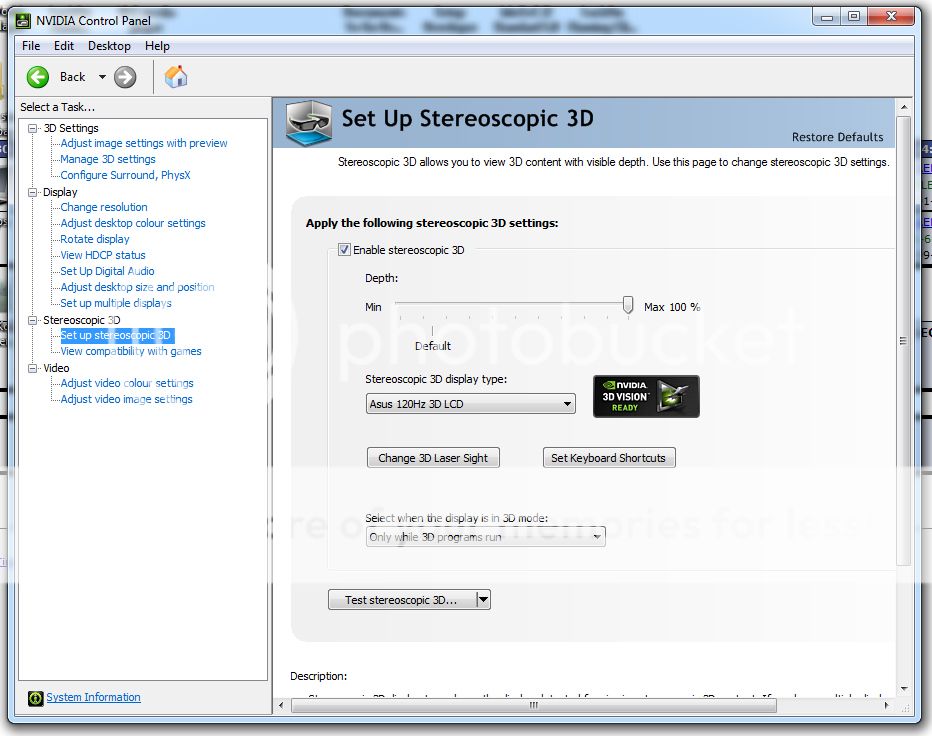Collapse the 3D Settings tree node
Screen dimensions: 932x736
[x=33, y=128]
